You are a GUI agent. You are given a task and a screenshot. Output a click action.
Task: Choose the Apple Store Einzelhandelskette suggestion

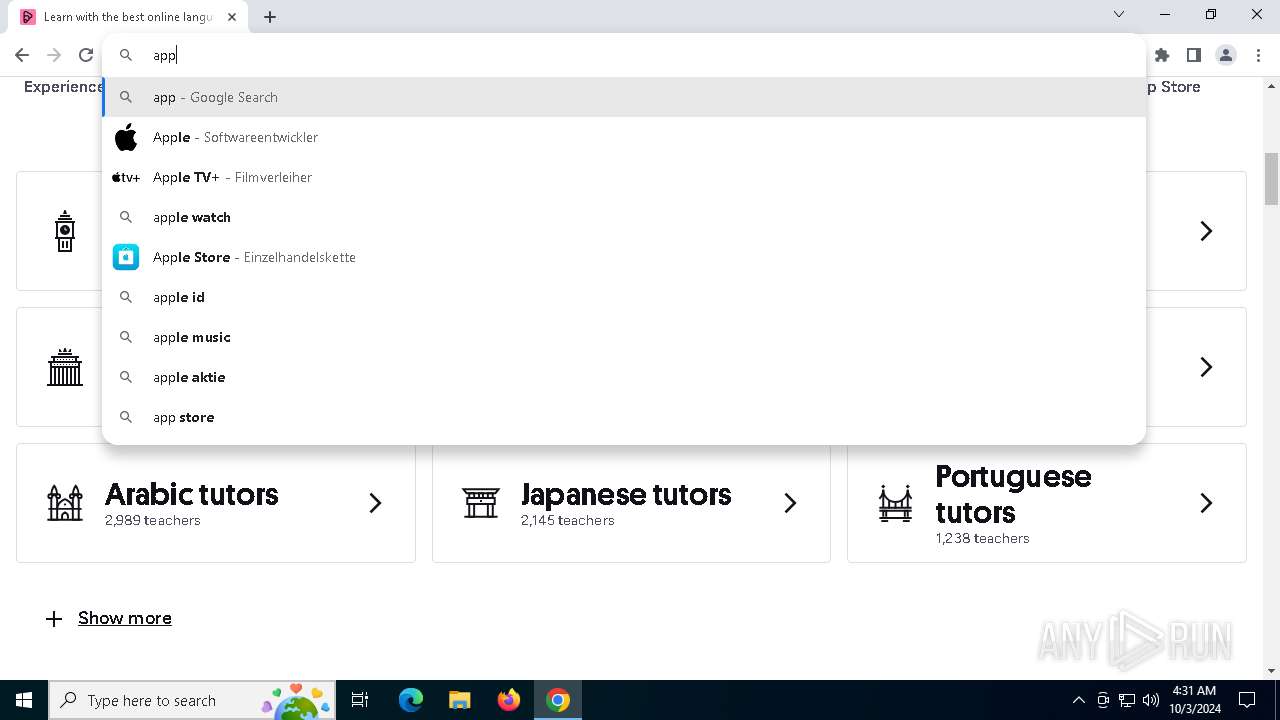click(624, 257)
